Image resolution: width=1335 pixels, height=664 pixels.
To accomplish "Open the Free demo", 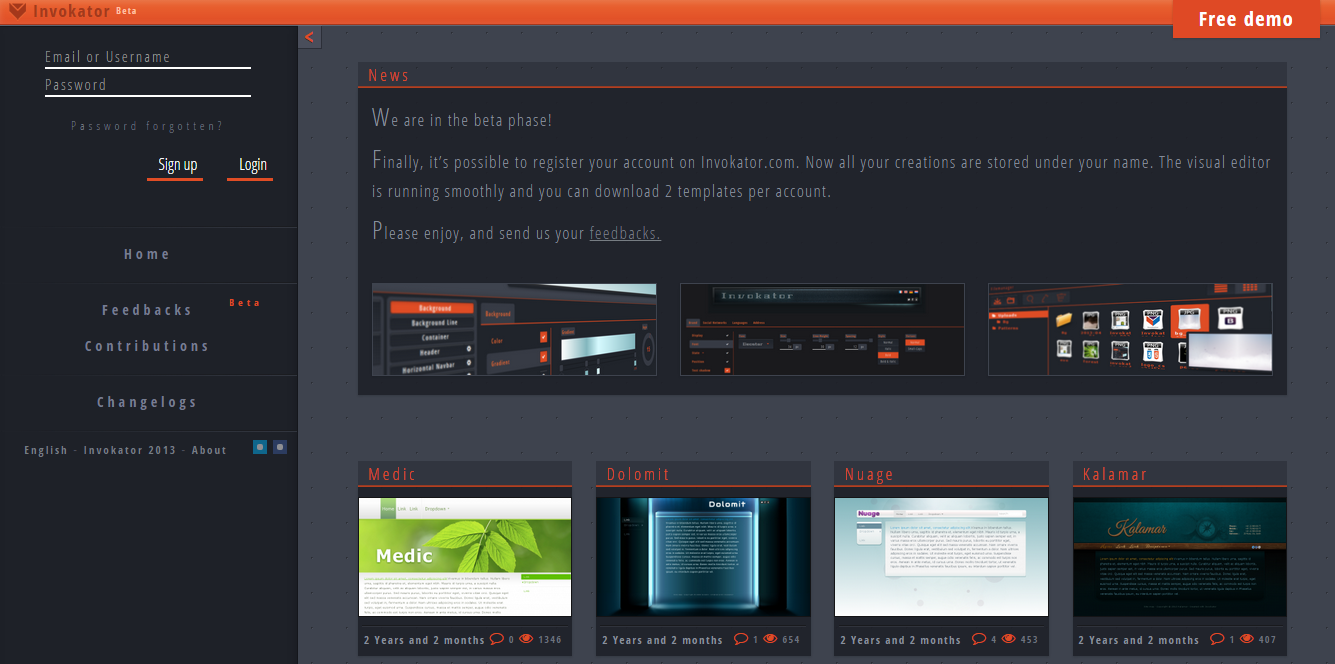I will click(1246, 19).
